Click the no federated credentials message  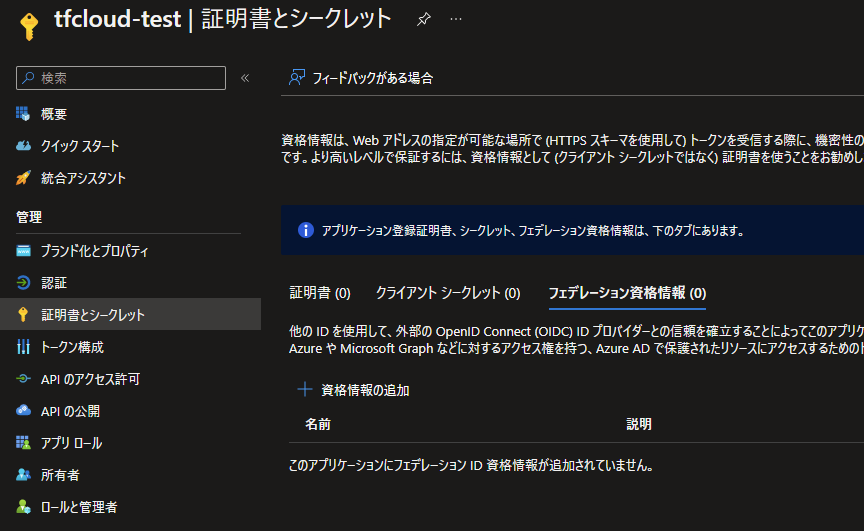tap(472, 465)
